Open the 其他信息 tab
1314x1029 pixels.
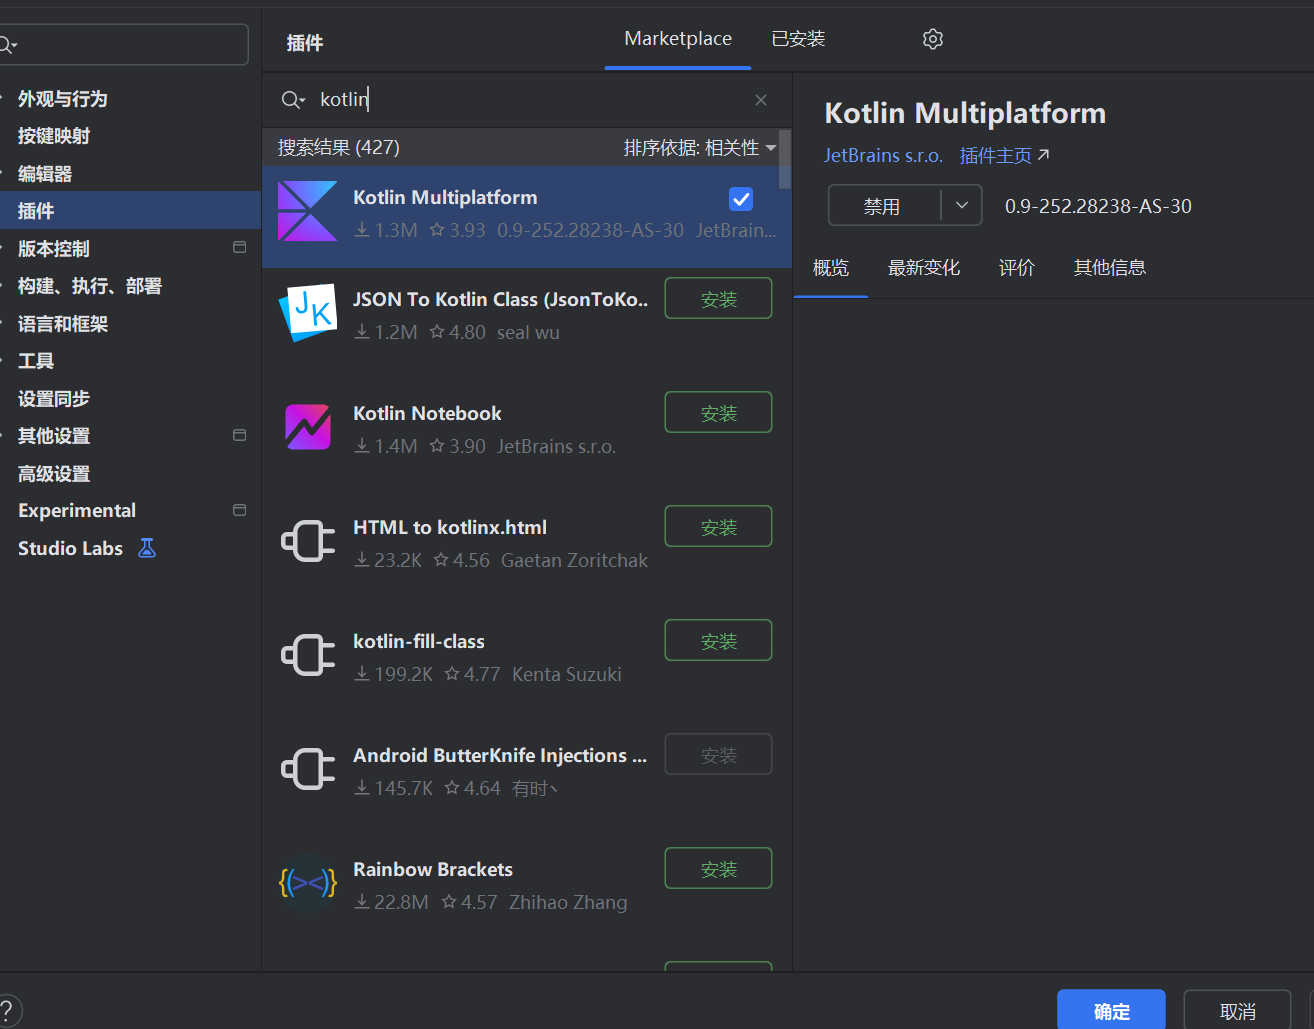(1110, 268)
